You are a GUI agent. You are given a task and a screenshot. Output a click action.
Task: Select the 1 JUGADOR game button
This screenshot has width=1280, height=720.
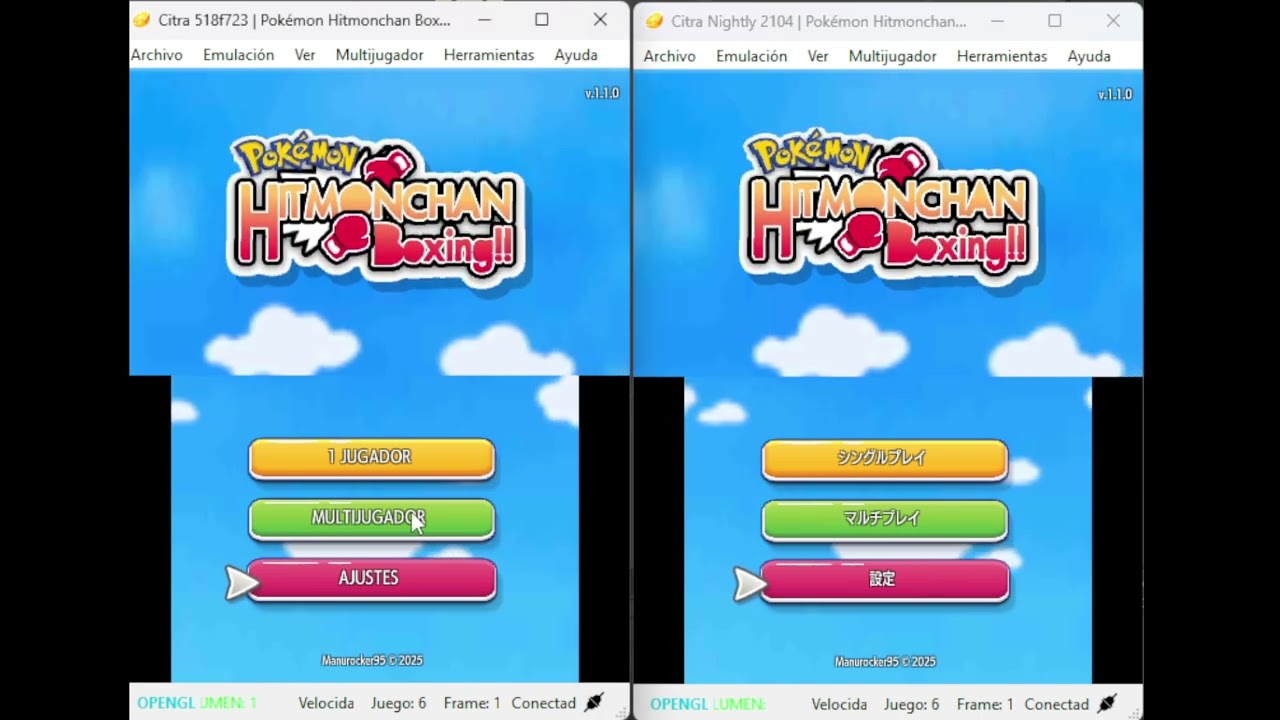(x=371, y=458)
